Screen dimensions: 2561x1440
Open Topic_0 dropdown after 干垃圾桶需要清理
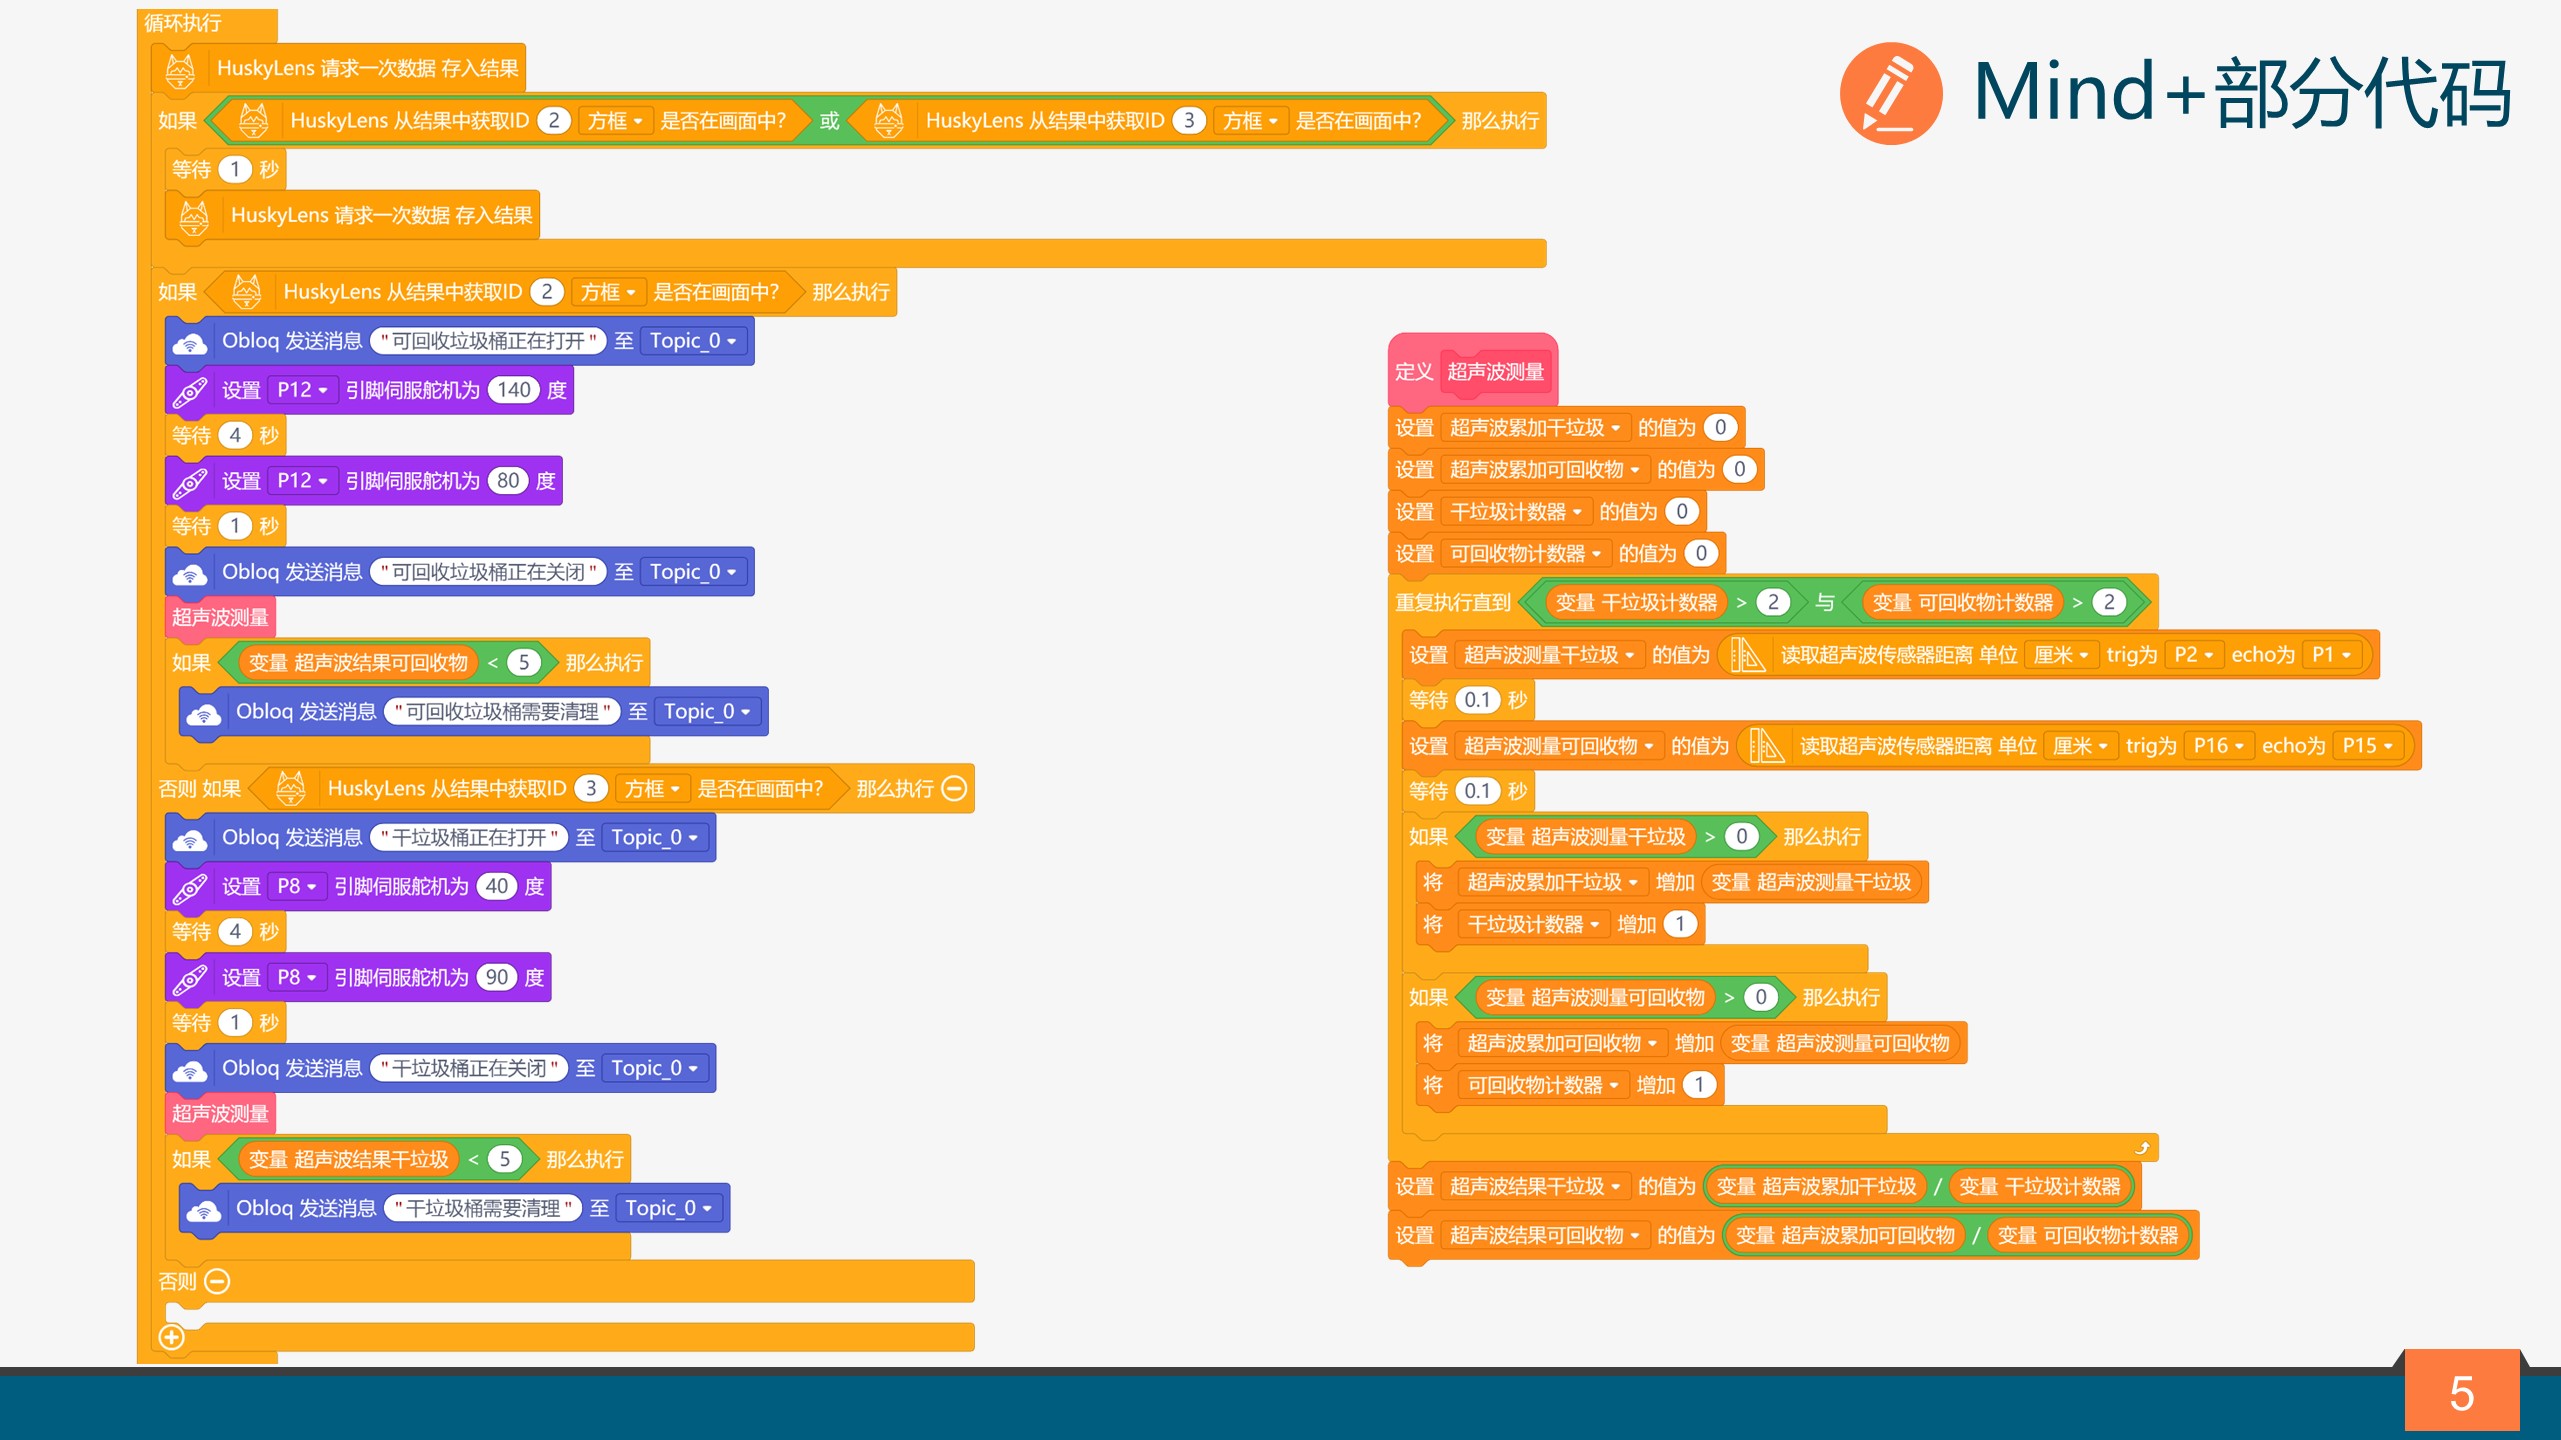[x=669, y=1209]
